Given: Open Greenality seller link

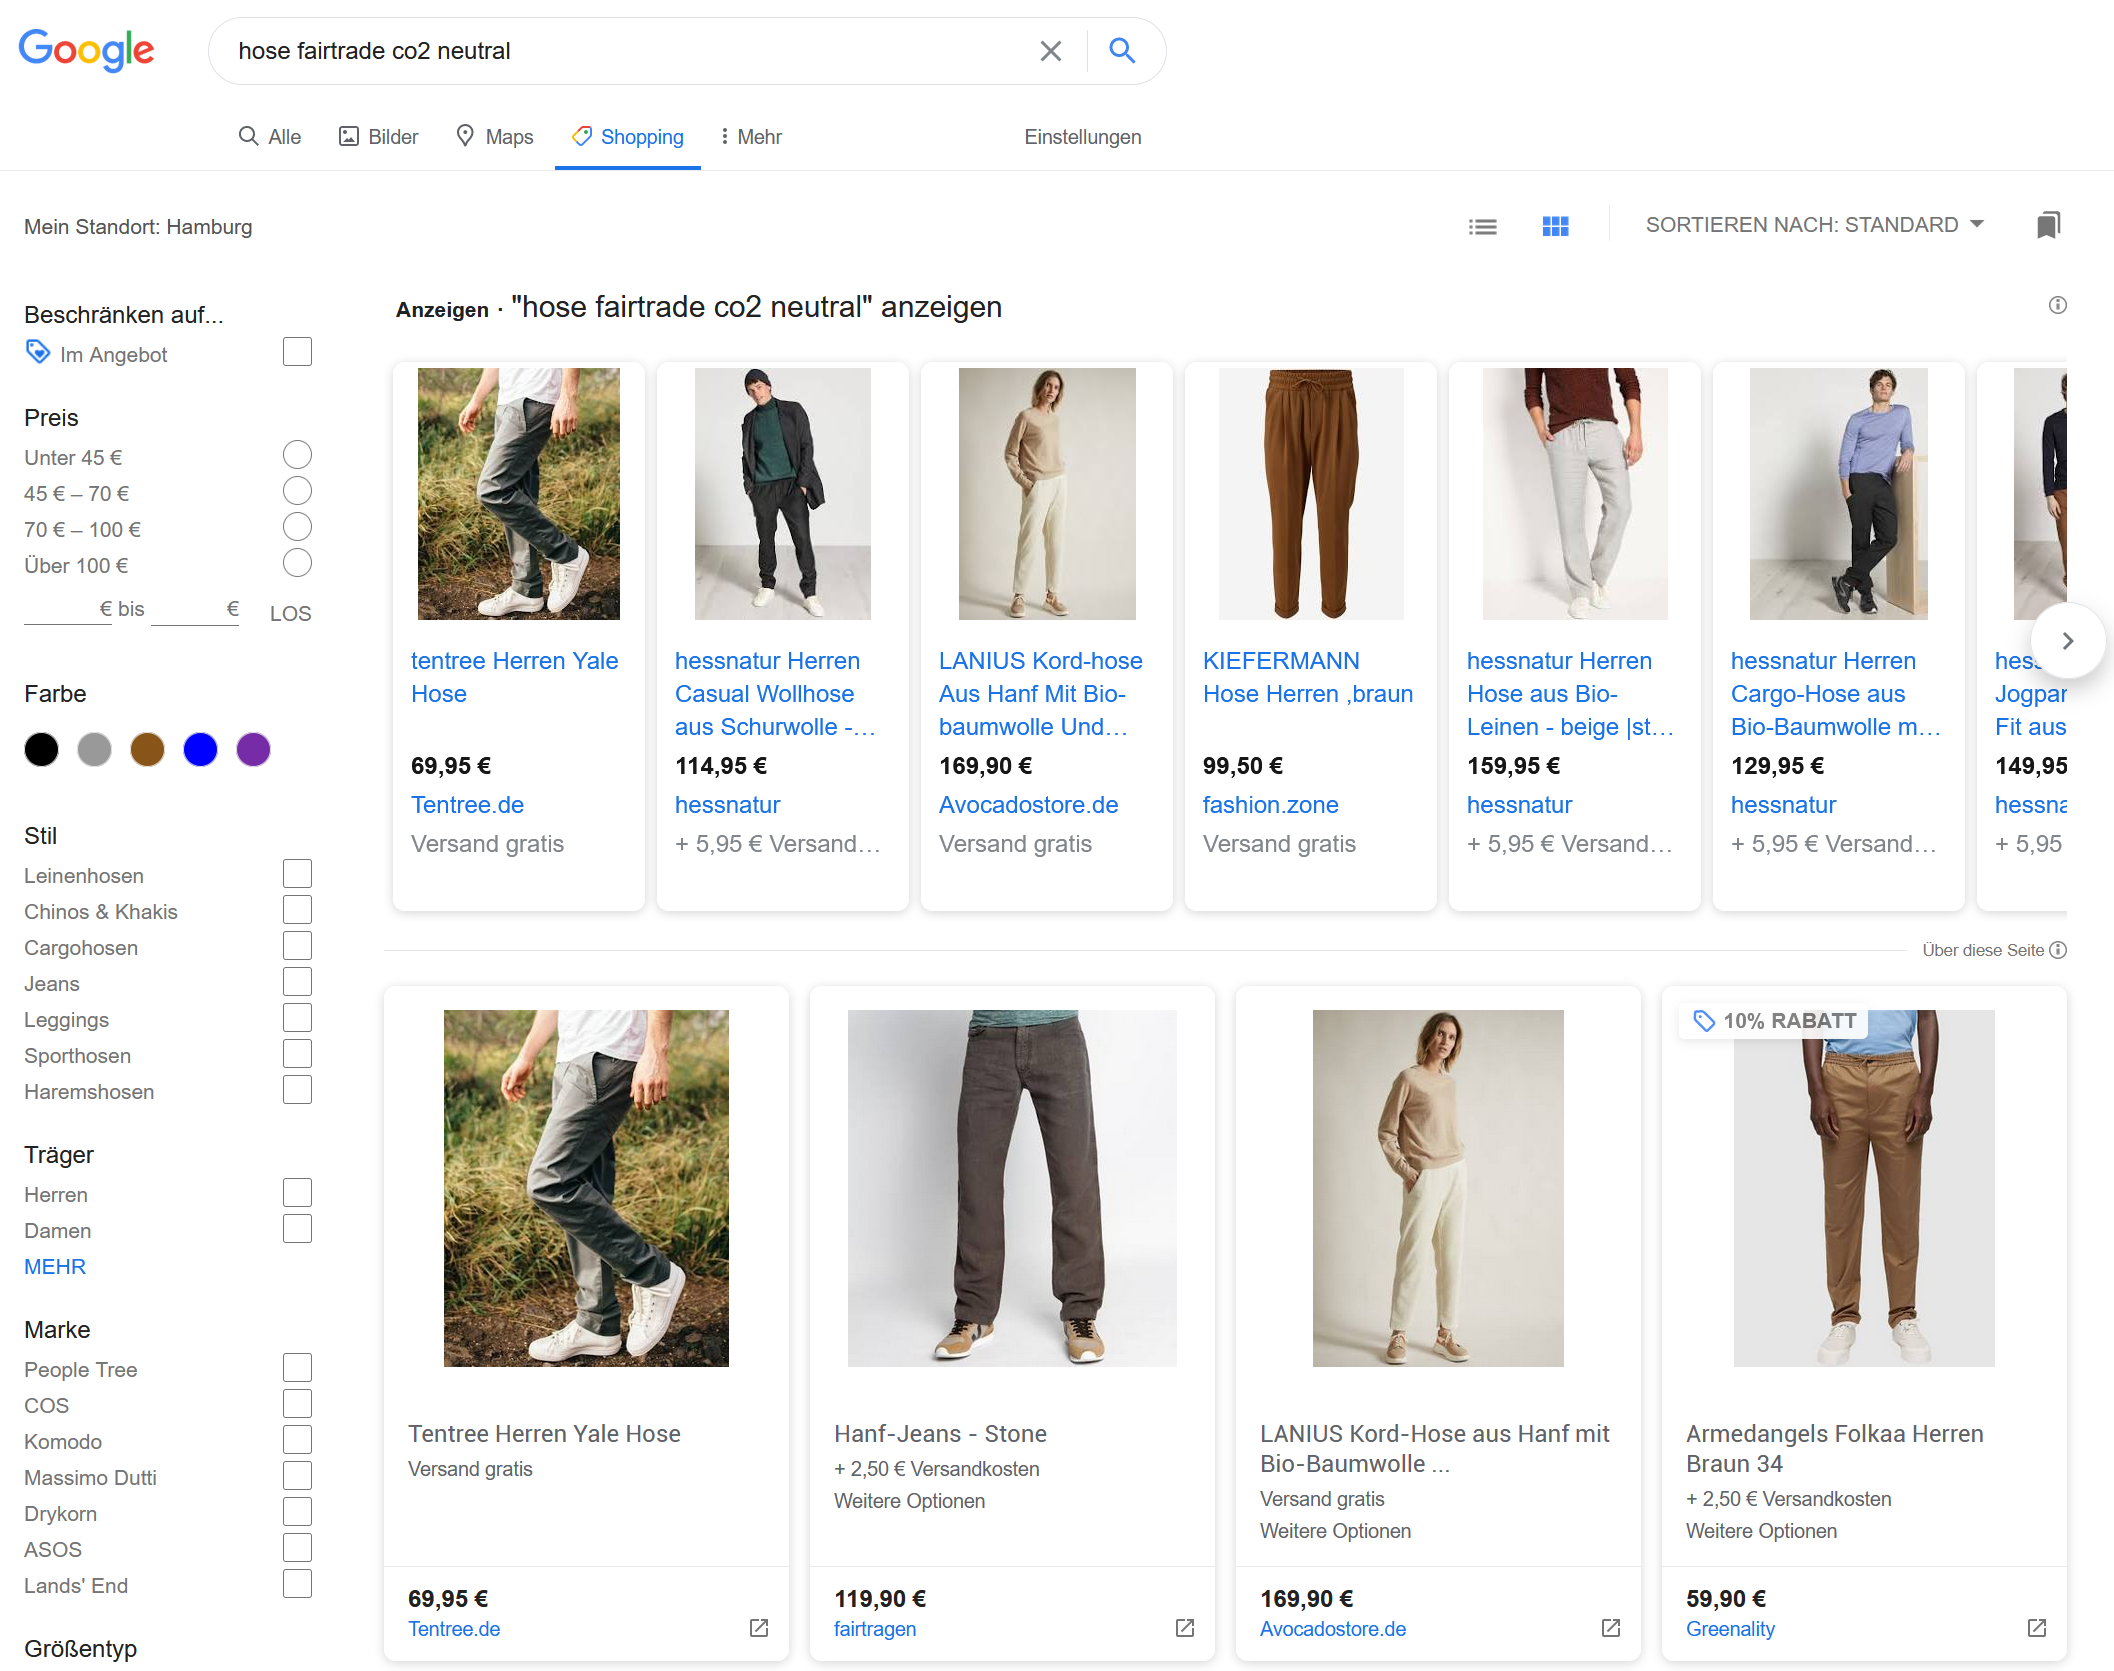Looking at the screenshot, I should (x=1730, y=1629).
